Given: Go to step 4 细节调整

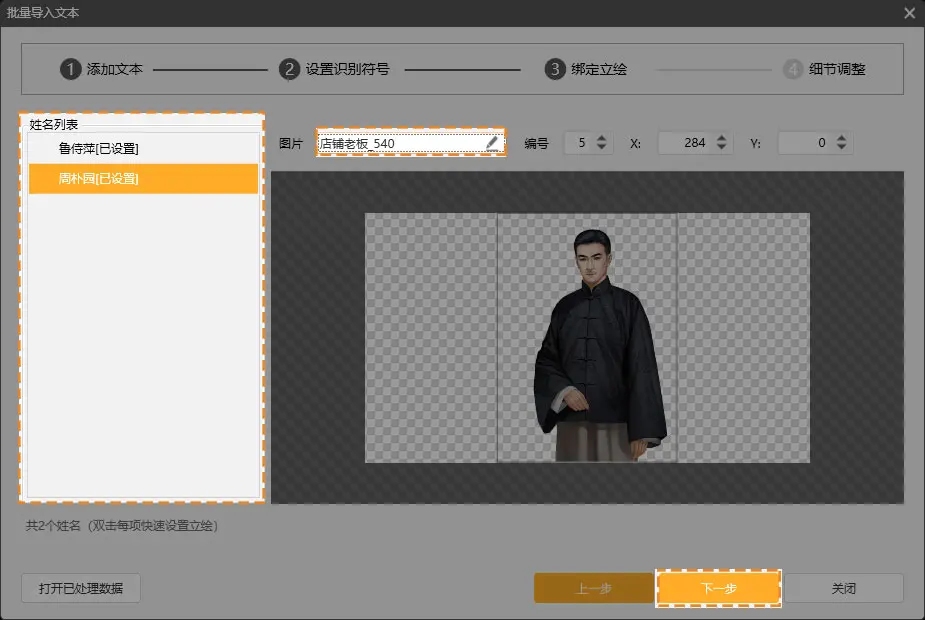Looking at the screenshot, I should (824, 69).
